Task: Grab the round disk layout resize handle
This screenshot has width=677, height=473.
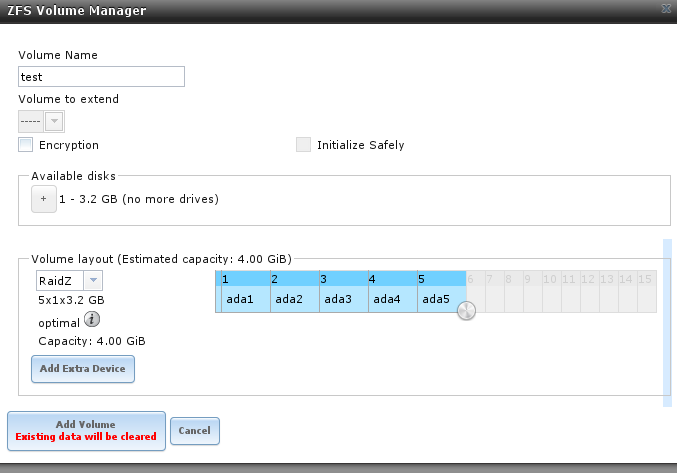Action: click(x=466, y=311)
